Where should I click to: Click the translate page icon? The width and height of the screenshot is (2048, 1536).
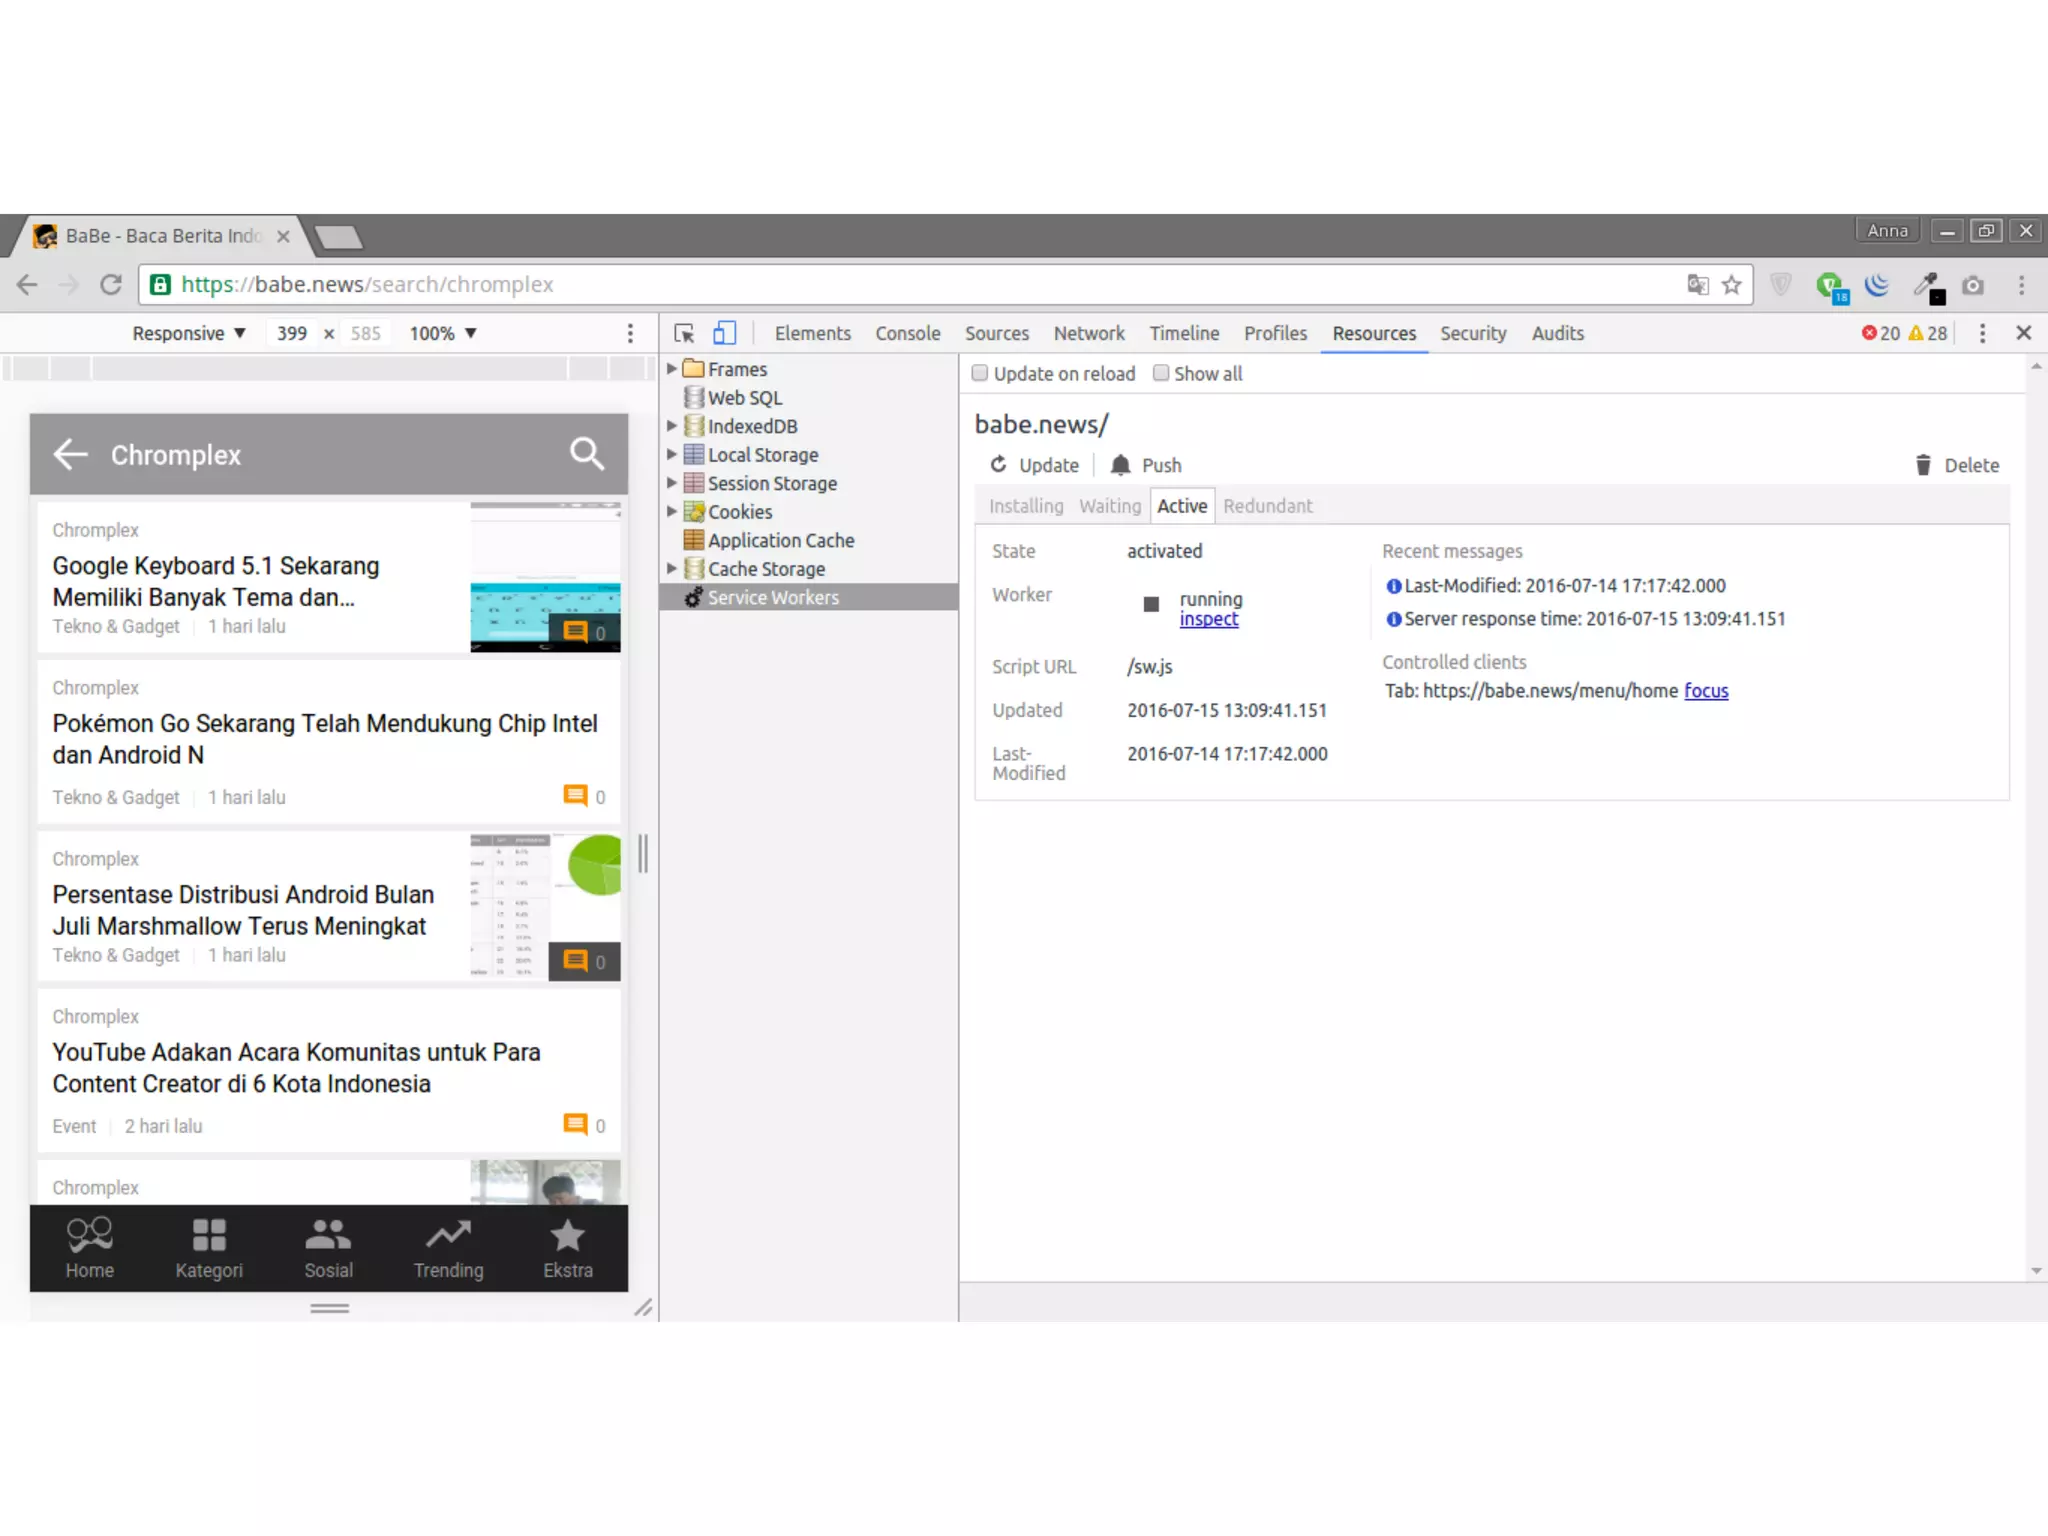click(1698, 285)
